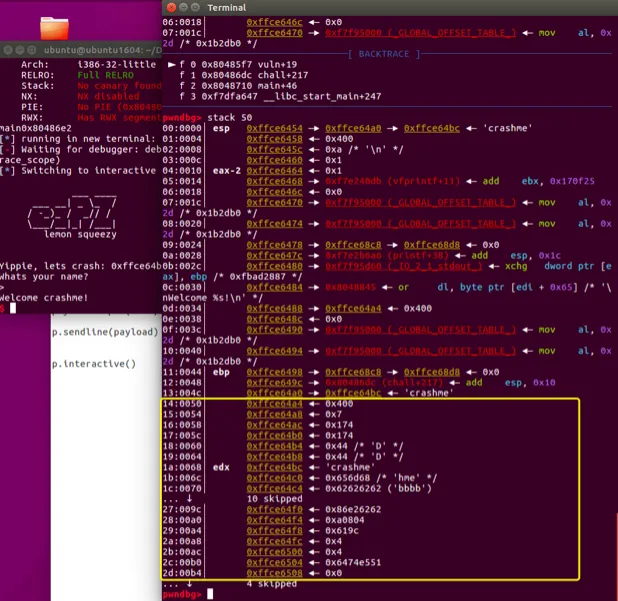
Task: Click address 0xffce6508 in the last stack row
Action: coord(275,573)
